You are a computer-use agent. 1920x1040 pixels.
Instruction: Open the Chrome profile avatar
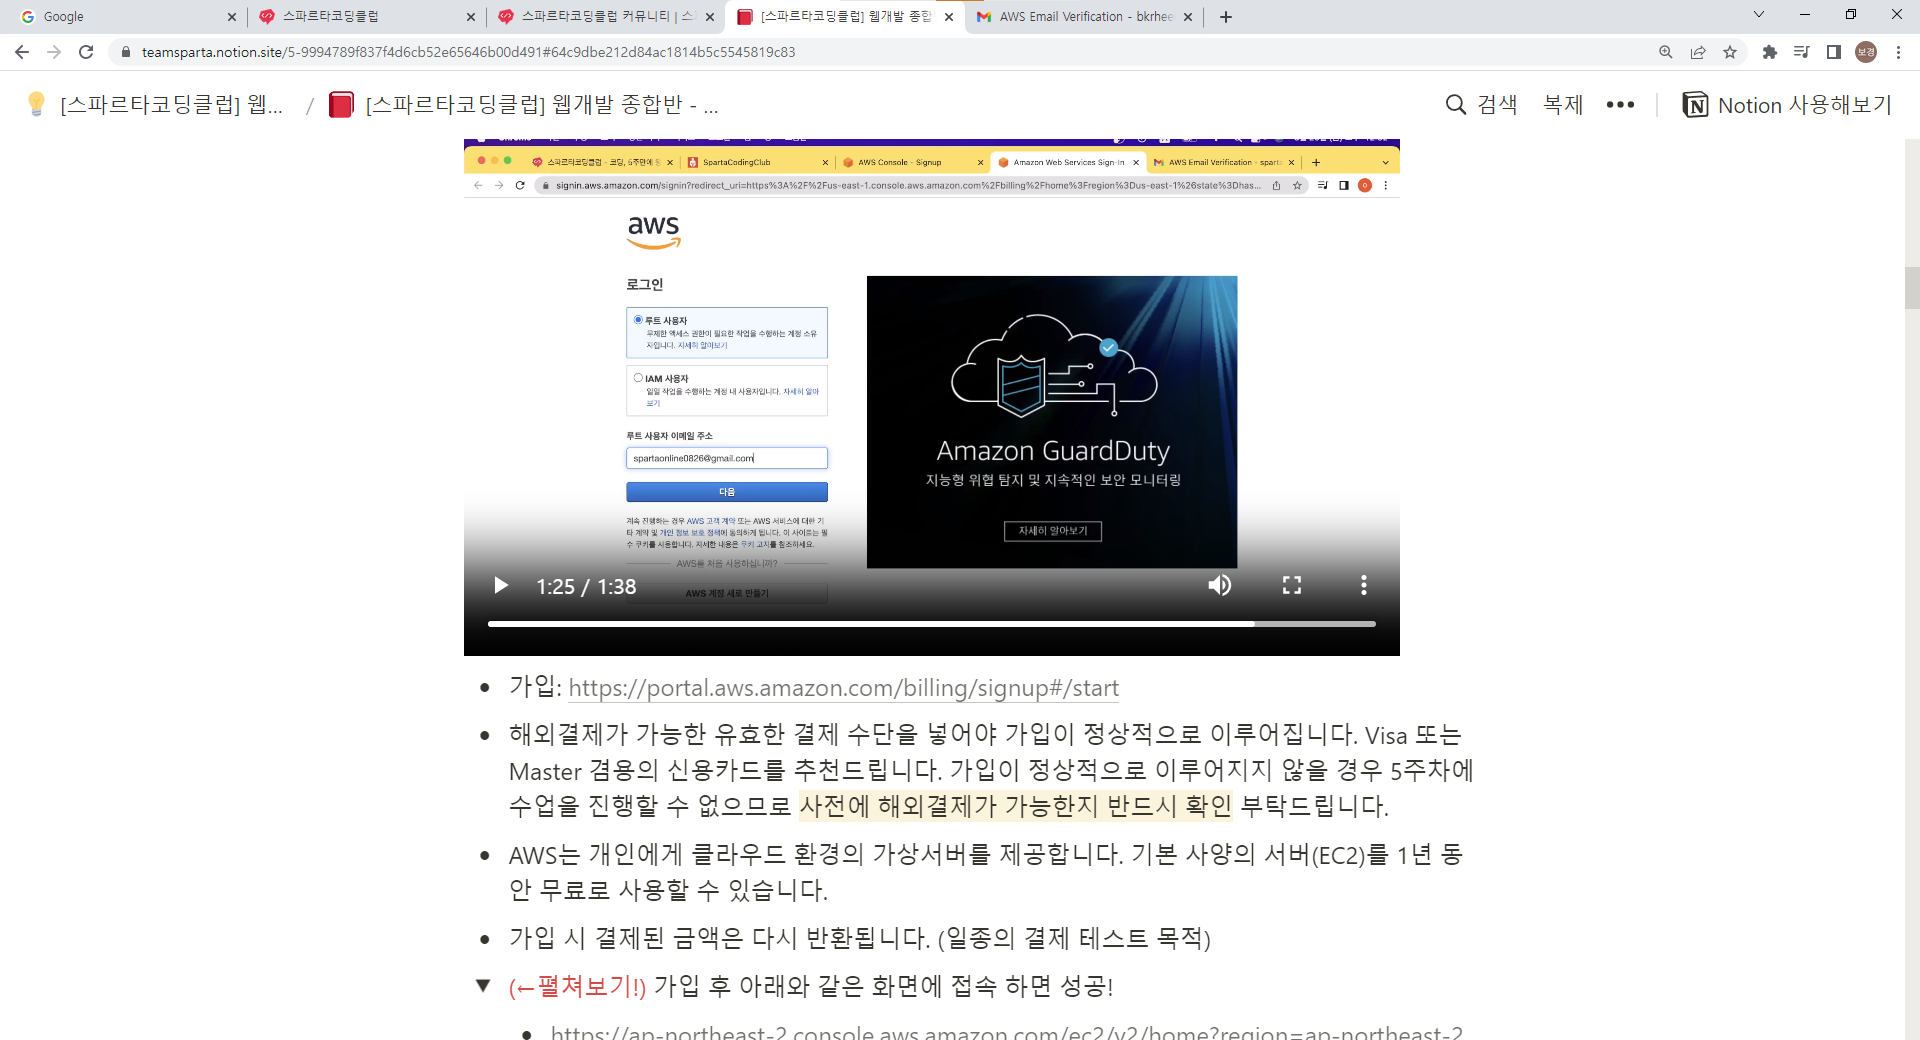[x=1866, y=52]
